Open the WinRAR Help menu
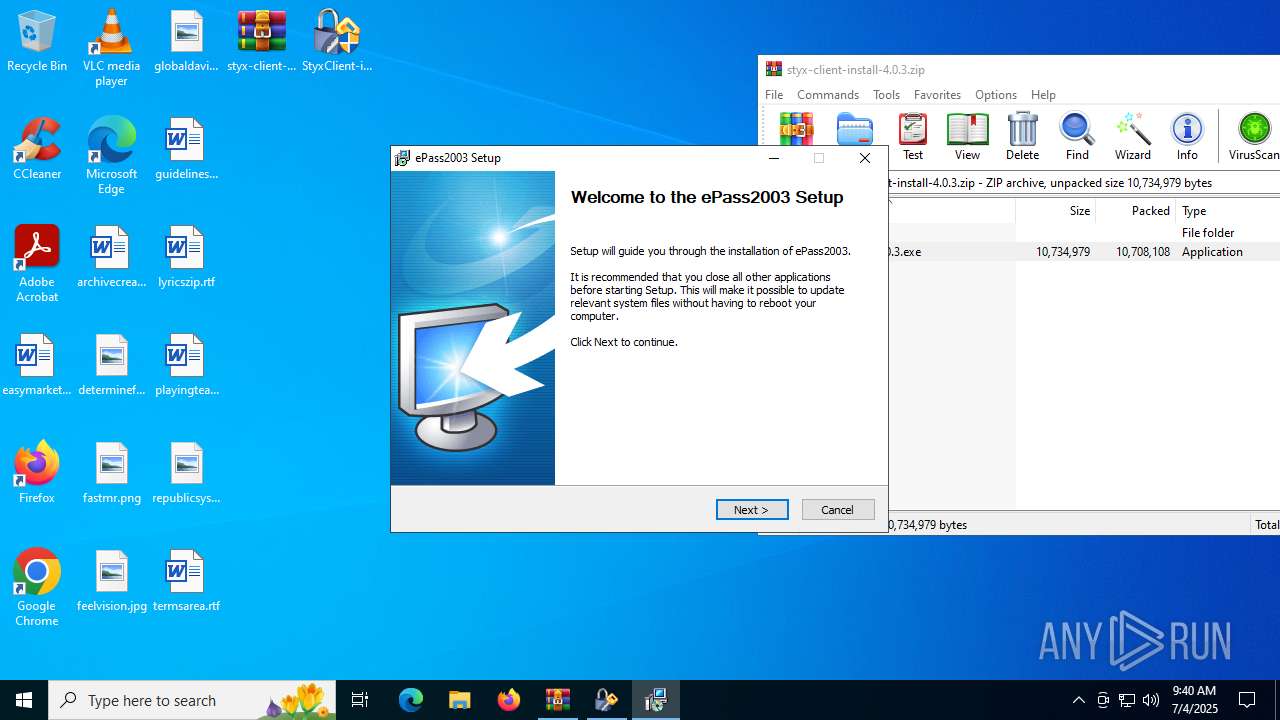The height and width of the screenshot is (720, 1280). [x=1043, y=94]
